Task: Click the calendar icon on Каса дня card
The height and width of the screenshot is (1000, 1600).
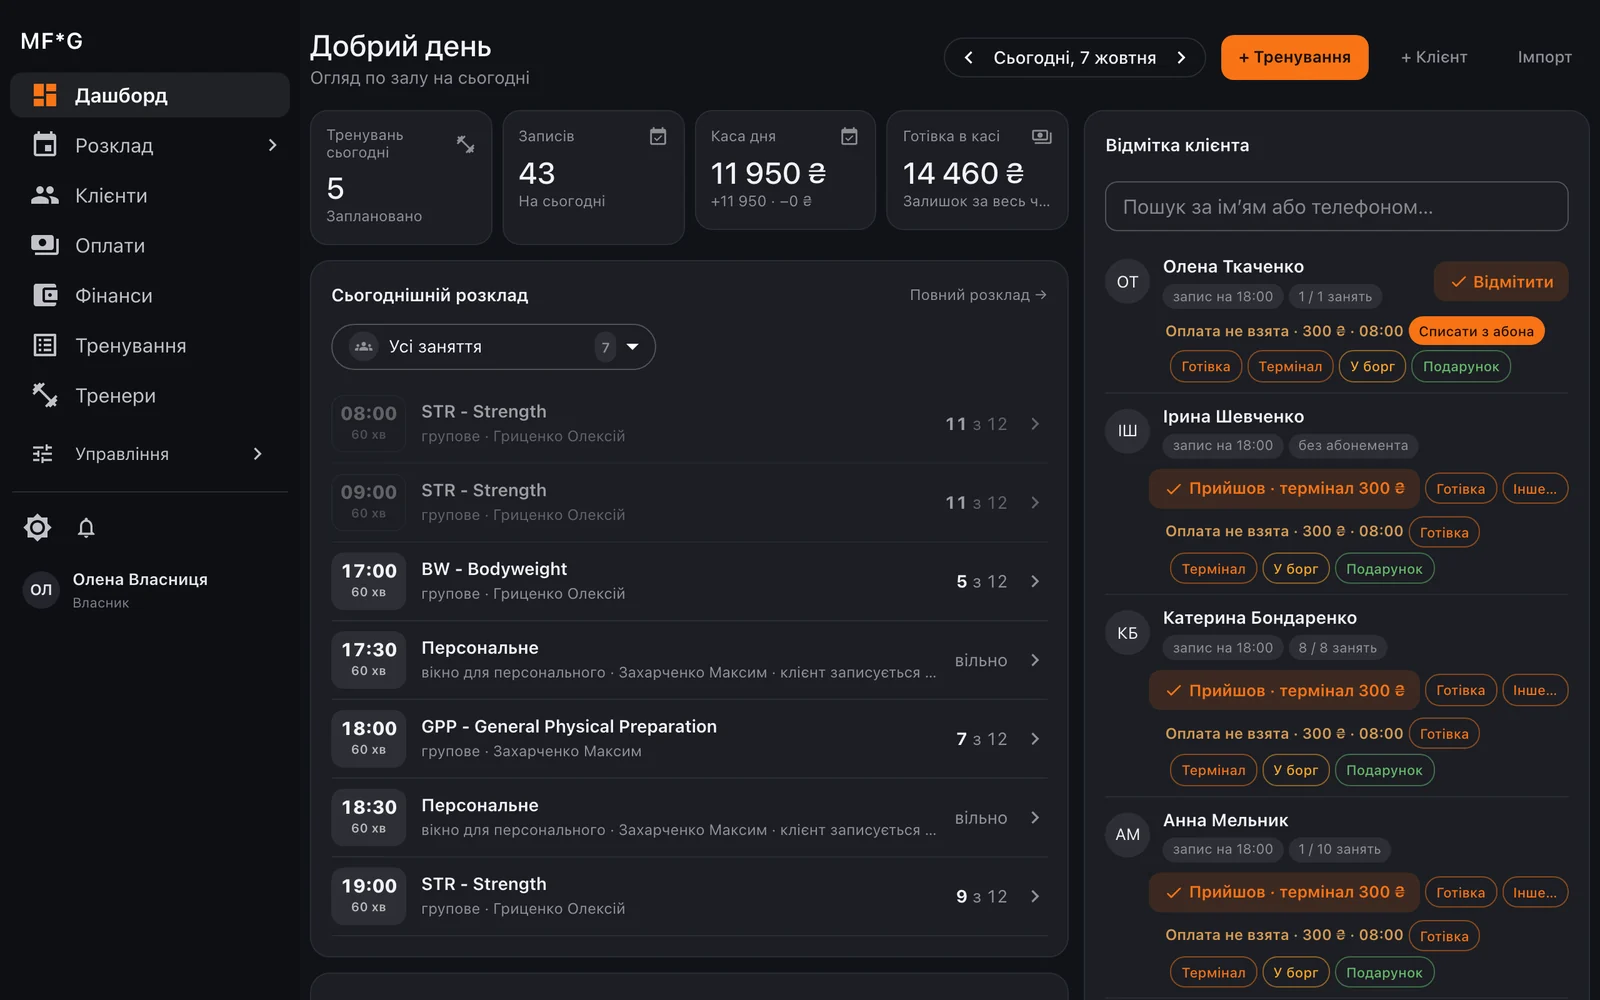Action: [849, 136]
